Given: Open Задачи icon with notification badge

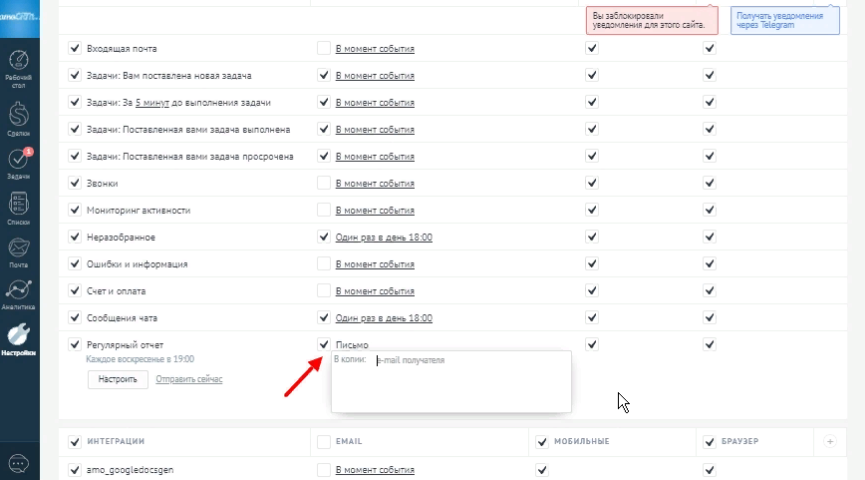Looking at the screenshot, I should pyautogui.click(x=18, y=162).
